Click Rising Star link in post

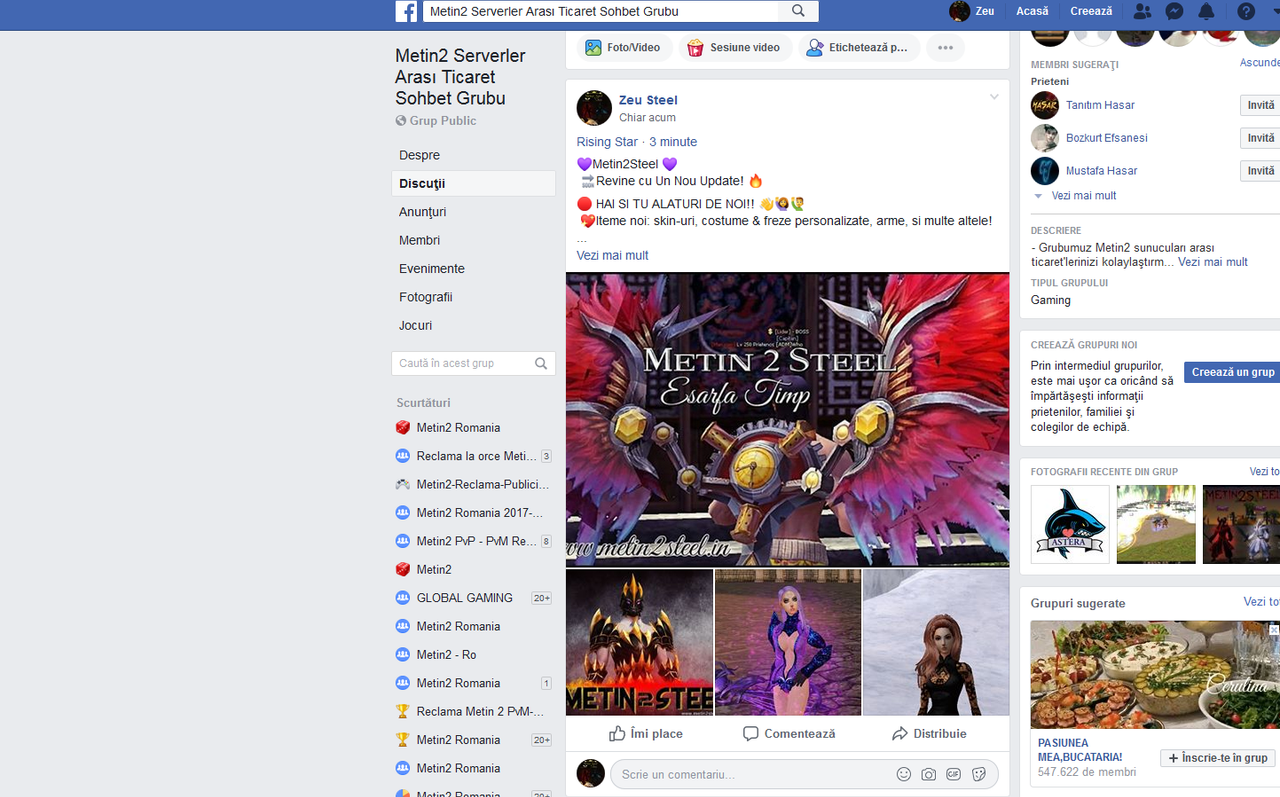(x=607, y=142)
